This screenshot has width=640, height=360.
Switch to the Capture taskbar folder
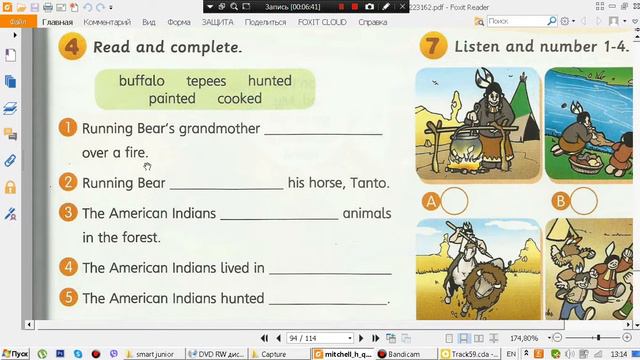(279, 354)
